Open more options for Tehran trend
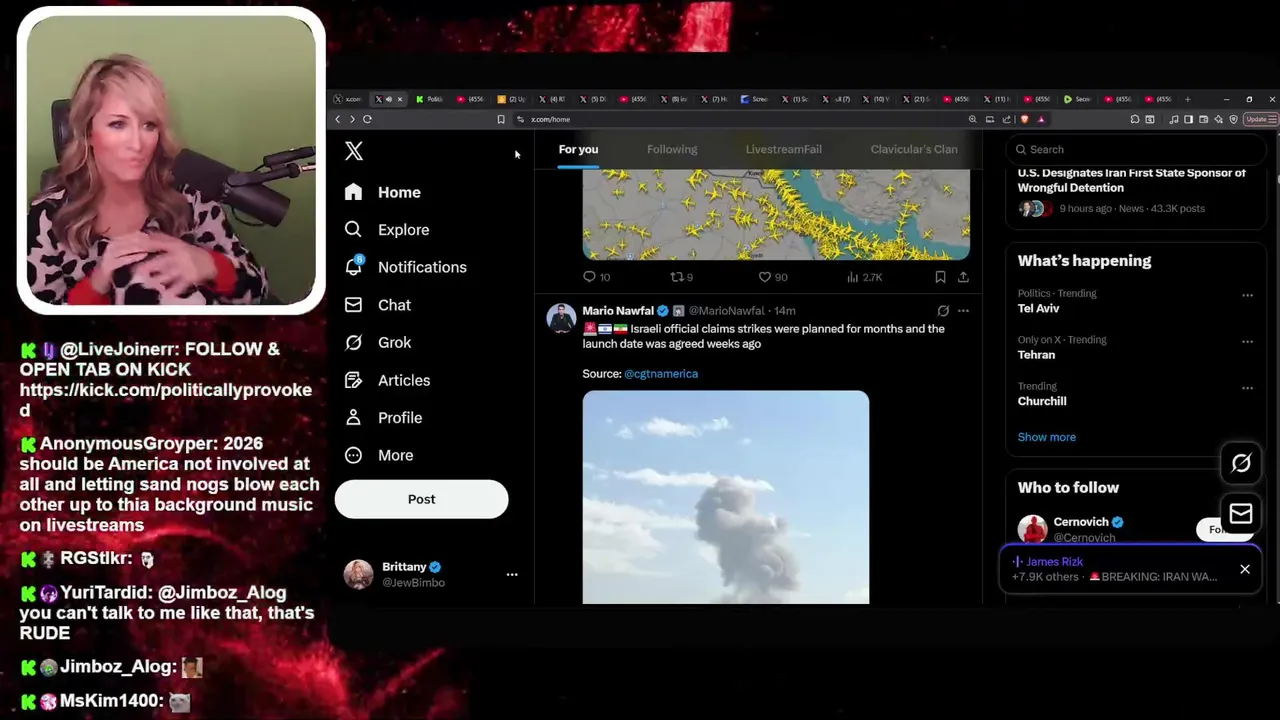Viewport: 1280px width, 720px height. point(1247,341)
